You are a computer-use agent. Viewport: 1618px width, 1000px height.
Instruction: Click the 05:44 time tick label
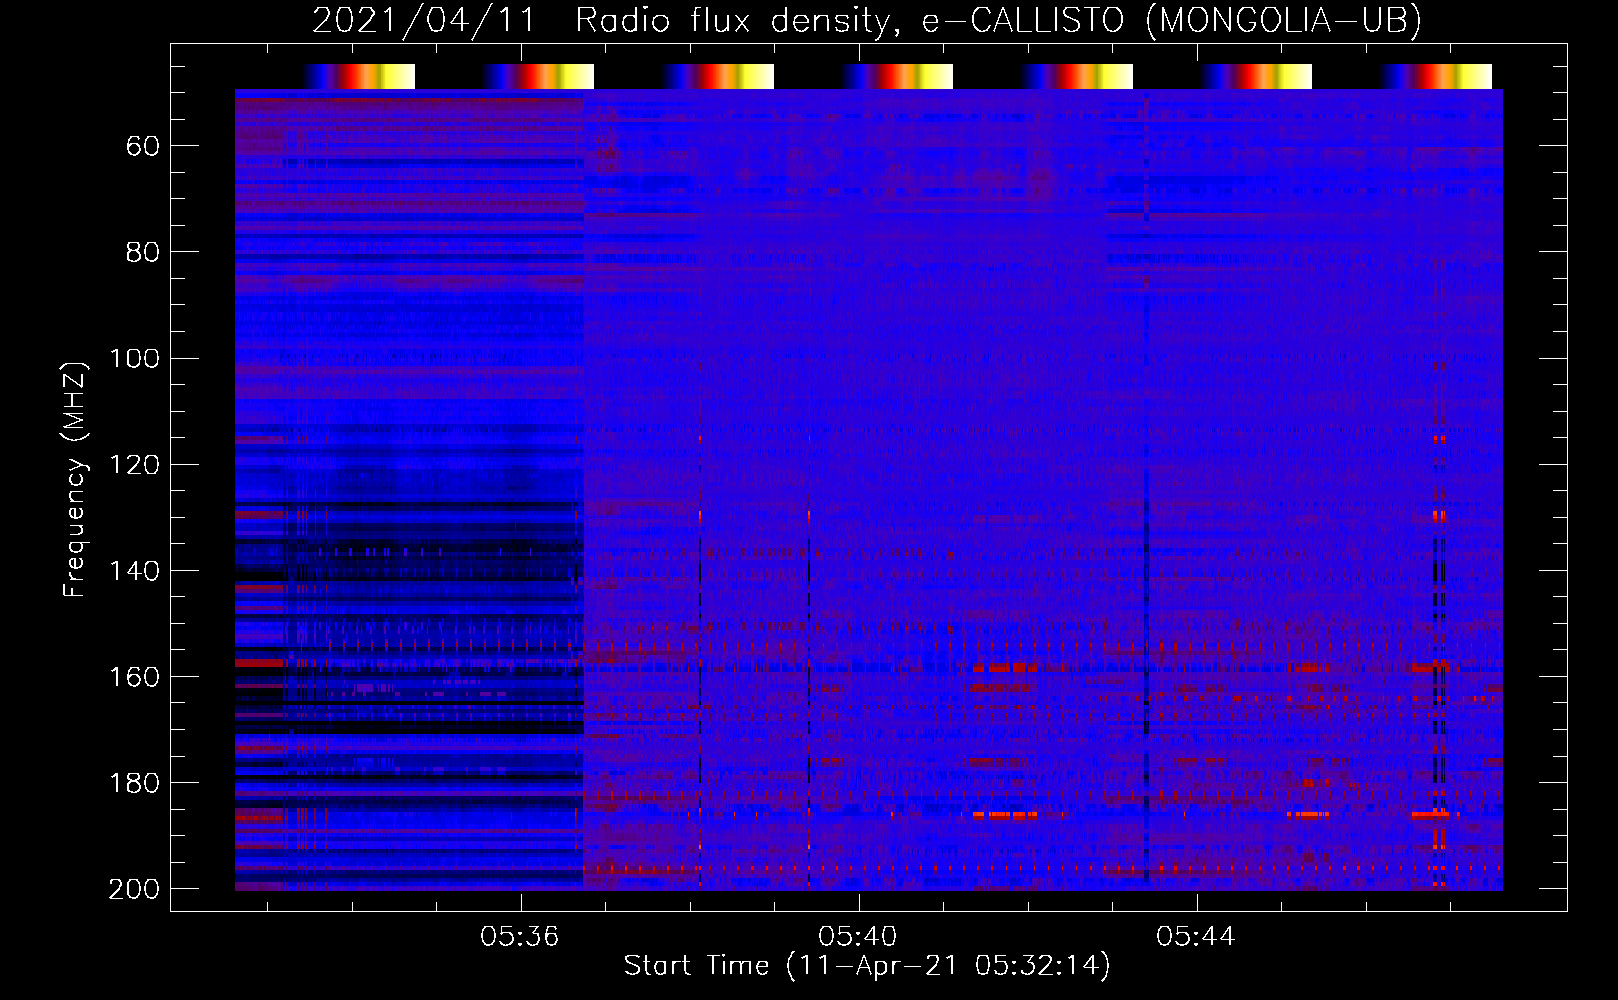click(1196, 937)
